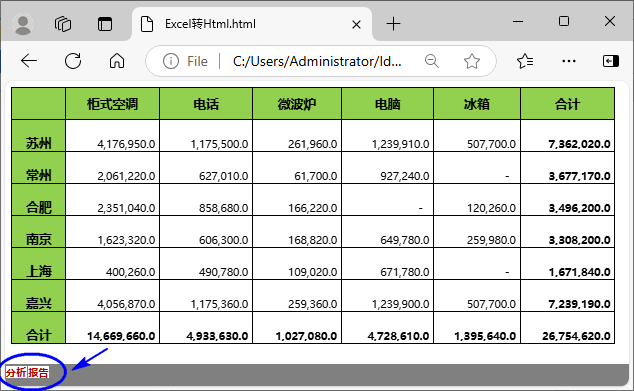Image resolution: width=634 pixels, height=391 pixels.
Task: Click the 电话 column header
Action: click(206, 104)
